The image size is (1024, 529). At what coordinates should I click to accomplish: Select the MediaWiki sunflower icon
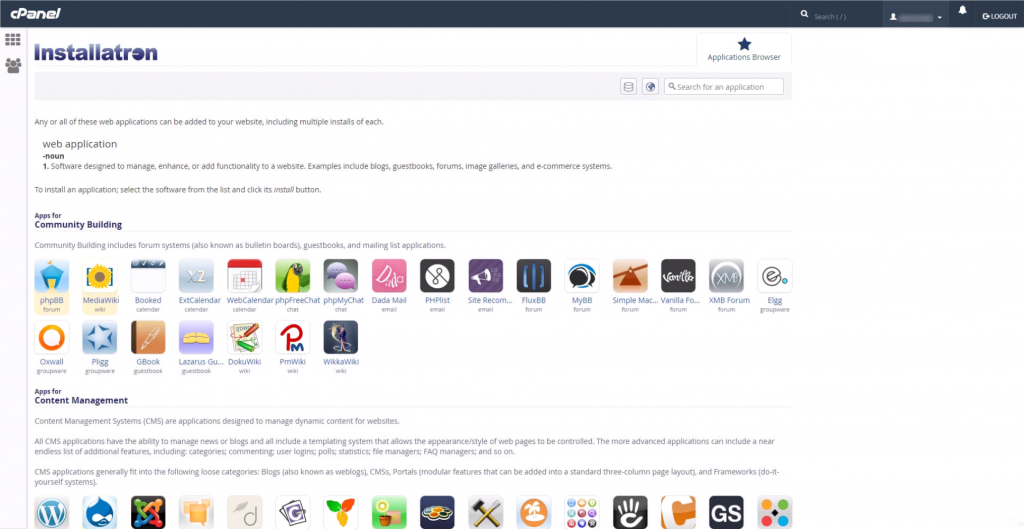100,276
